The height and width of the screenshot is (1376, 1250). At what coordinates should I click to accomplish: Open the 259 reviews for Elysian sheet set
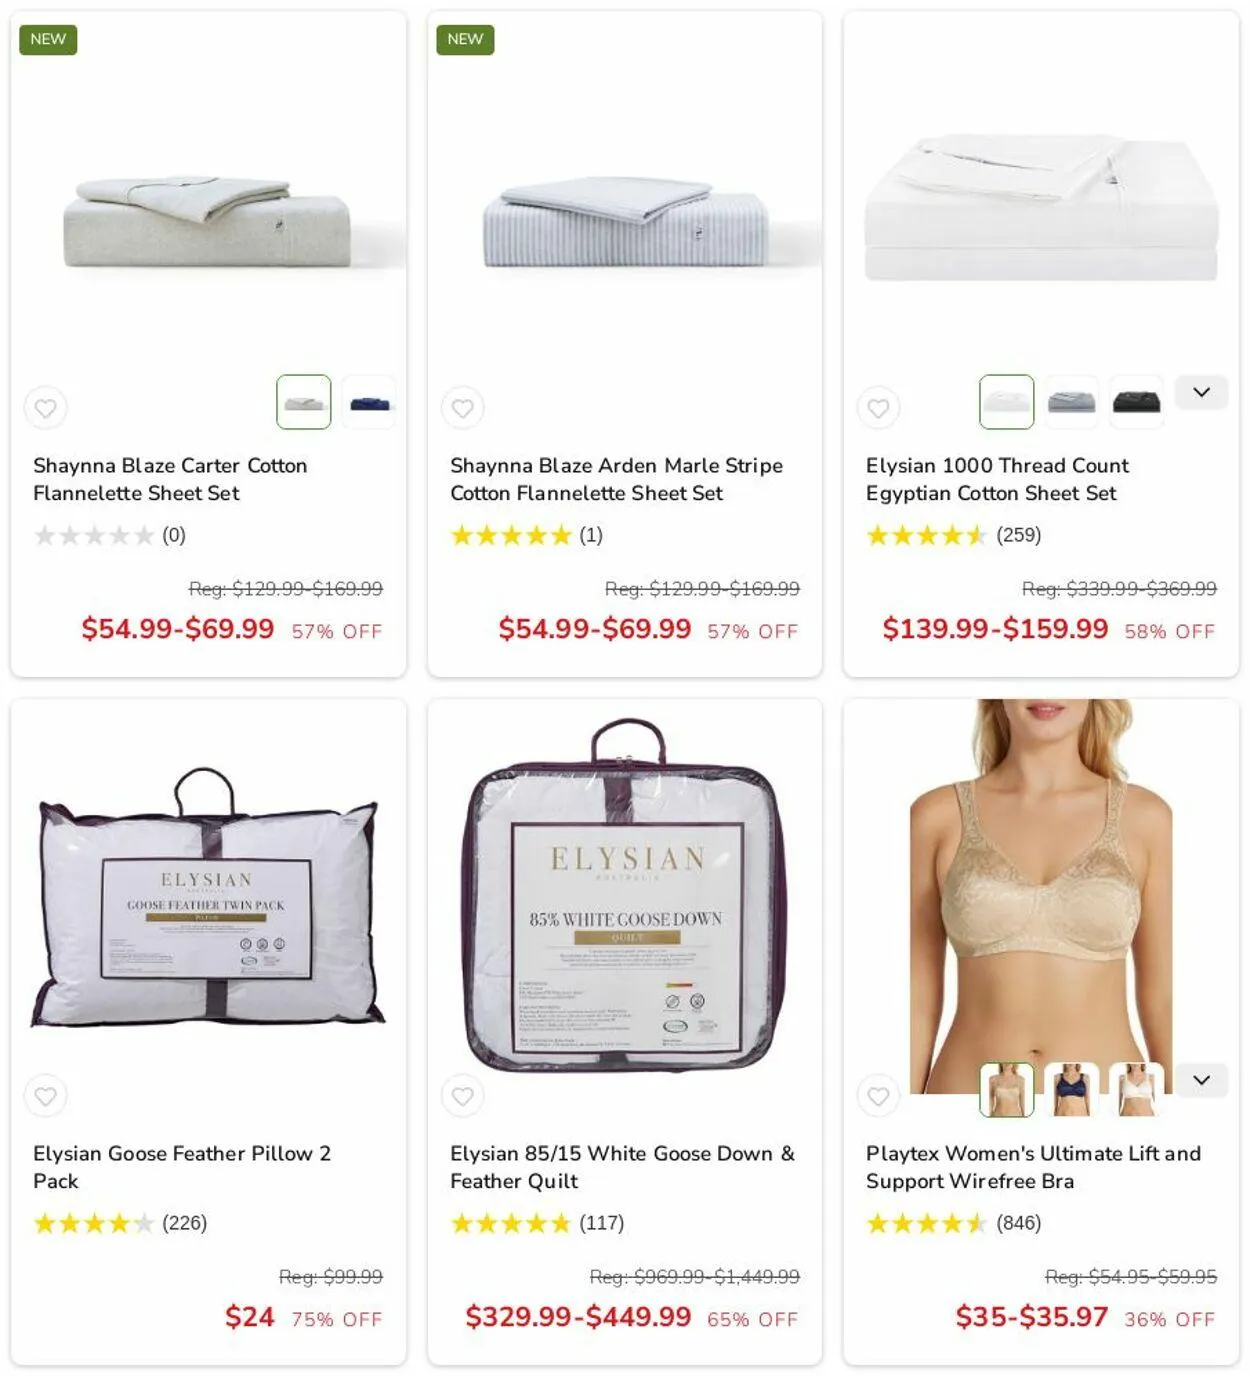1018,535
